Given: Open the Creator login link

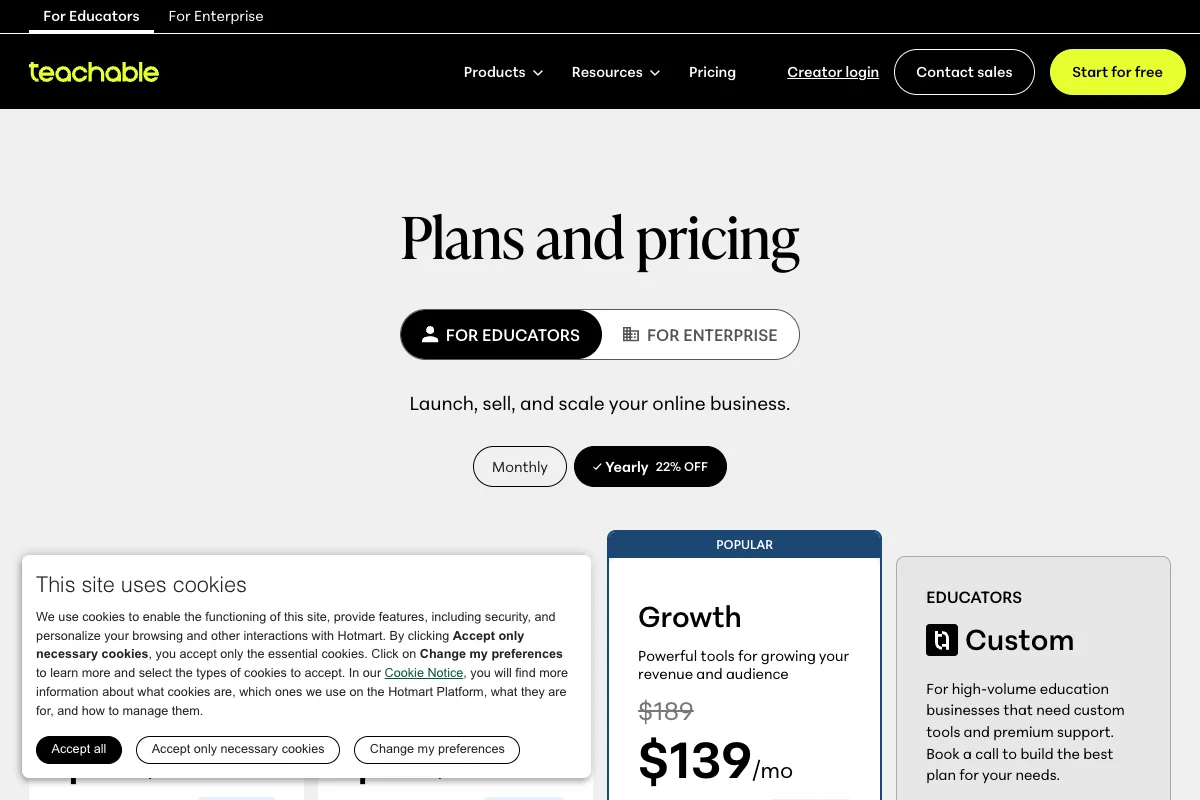Looking at the screenshot, I should pyautogui.click(x=833, y=72).
